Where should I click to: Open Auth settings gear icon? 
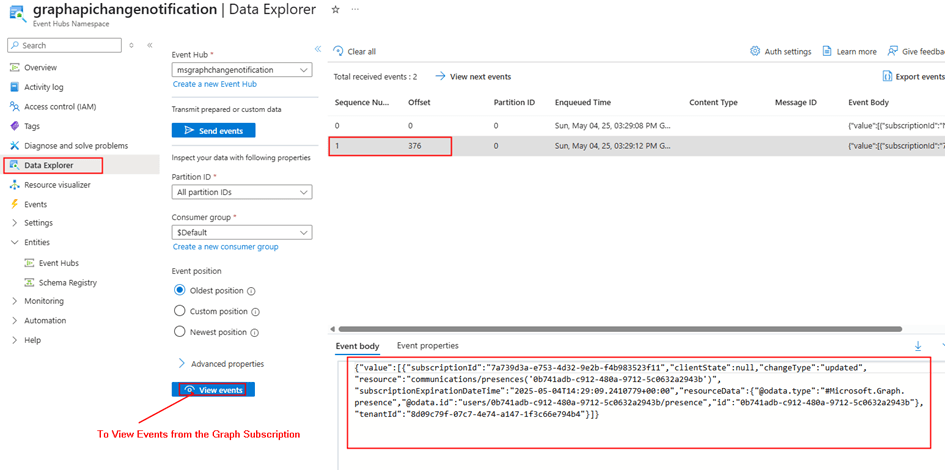pyautogui.click(x=756, y=51)
